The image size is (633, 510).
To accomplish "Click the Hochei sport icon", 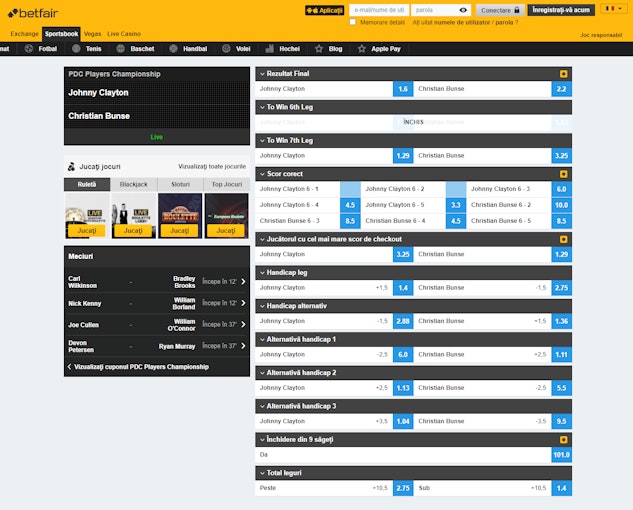I will coord(270,49).
